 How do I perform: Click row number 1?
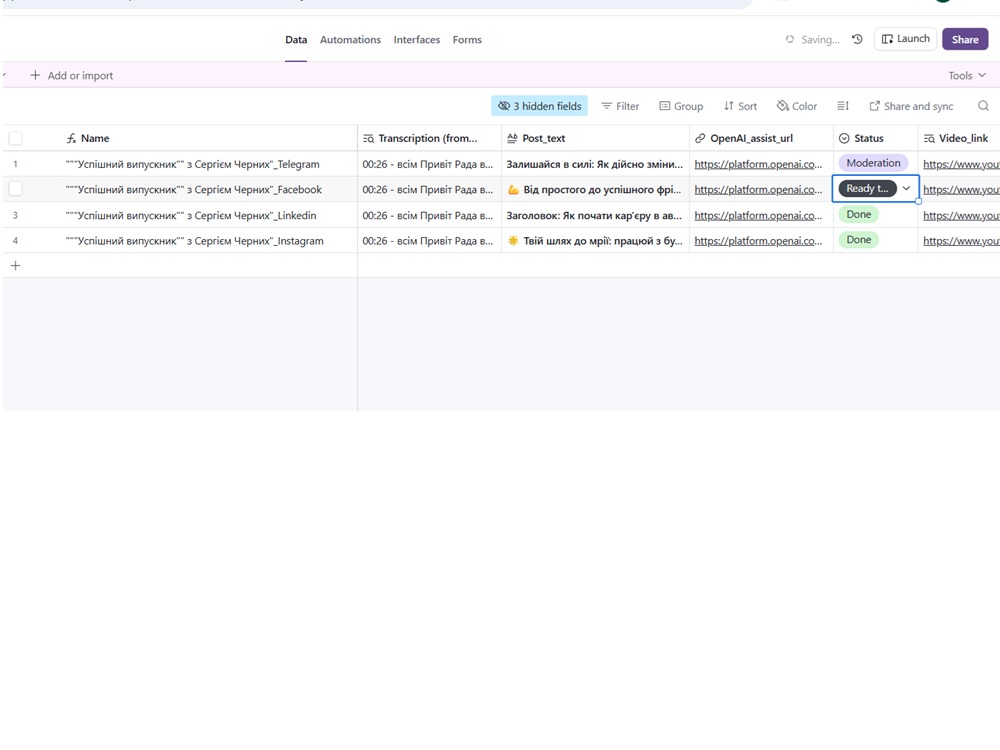[x=15, y=164]
